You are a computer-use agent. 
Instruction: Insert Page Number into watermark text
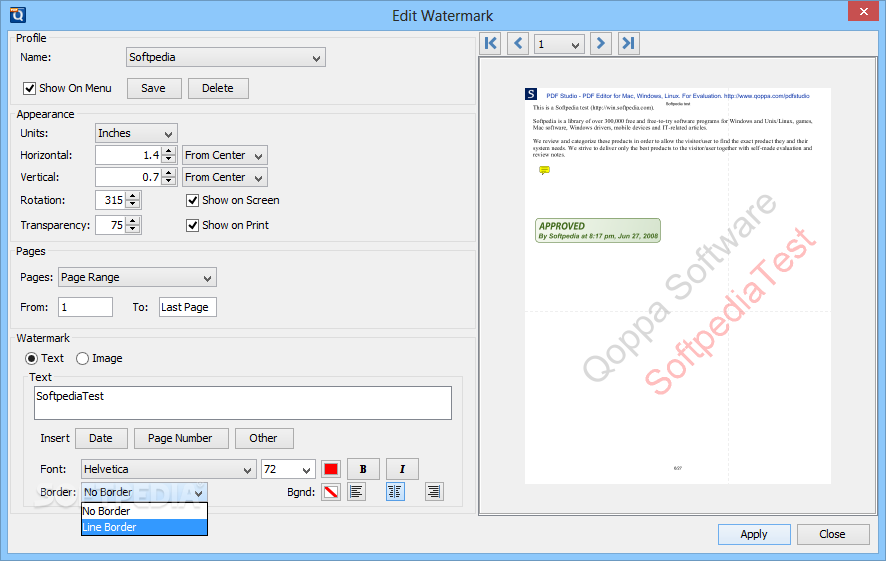[180, 438]
